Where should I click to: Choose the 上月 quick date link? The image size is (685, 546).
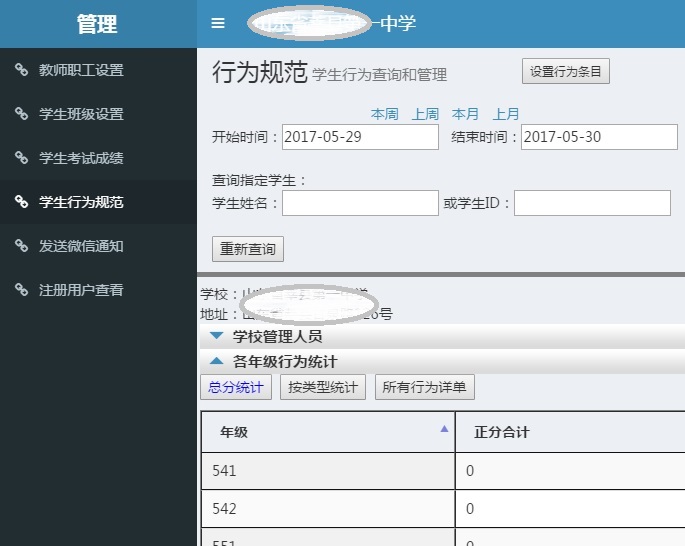click(x=506, y=114)
